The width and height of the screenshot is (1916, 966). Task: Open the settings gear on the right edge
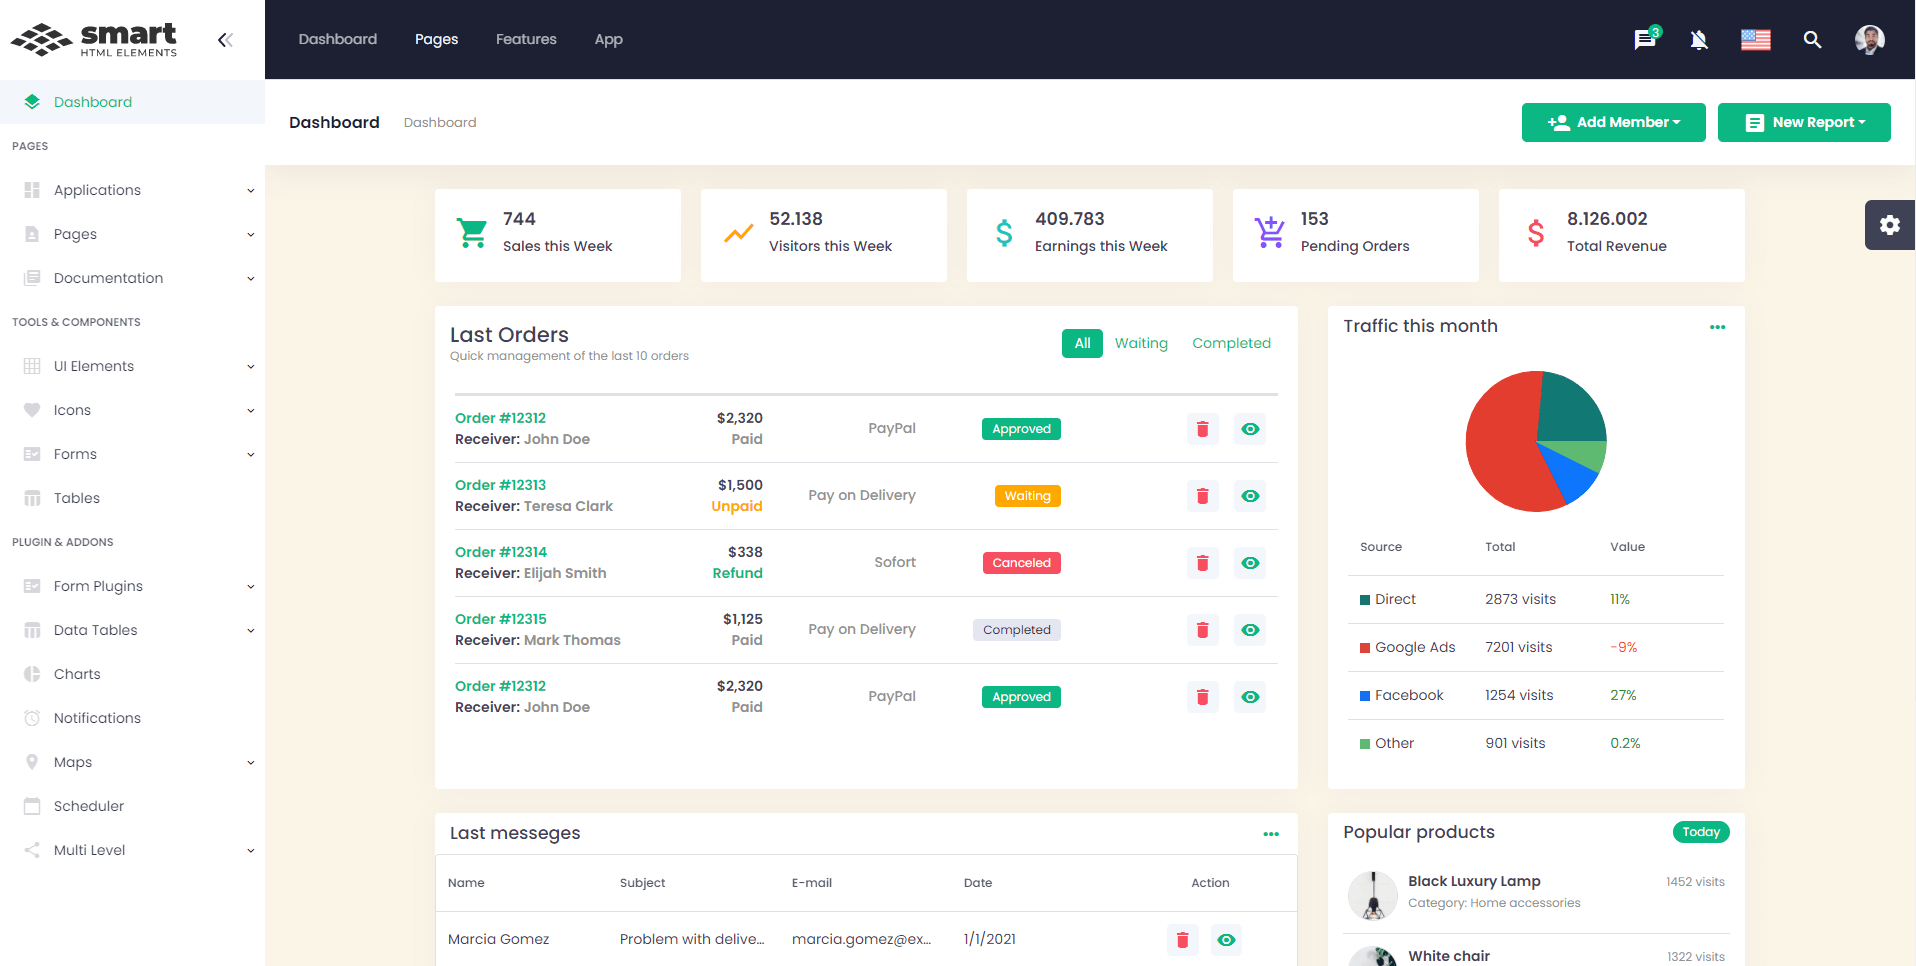[1889, 225]
